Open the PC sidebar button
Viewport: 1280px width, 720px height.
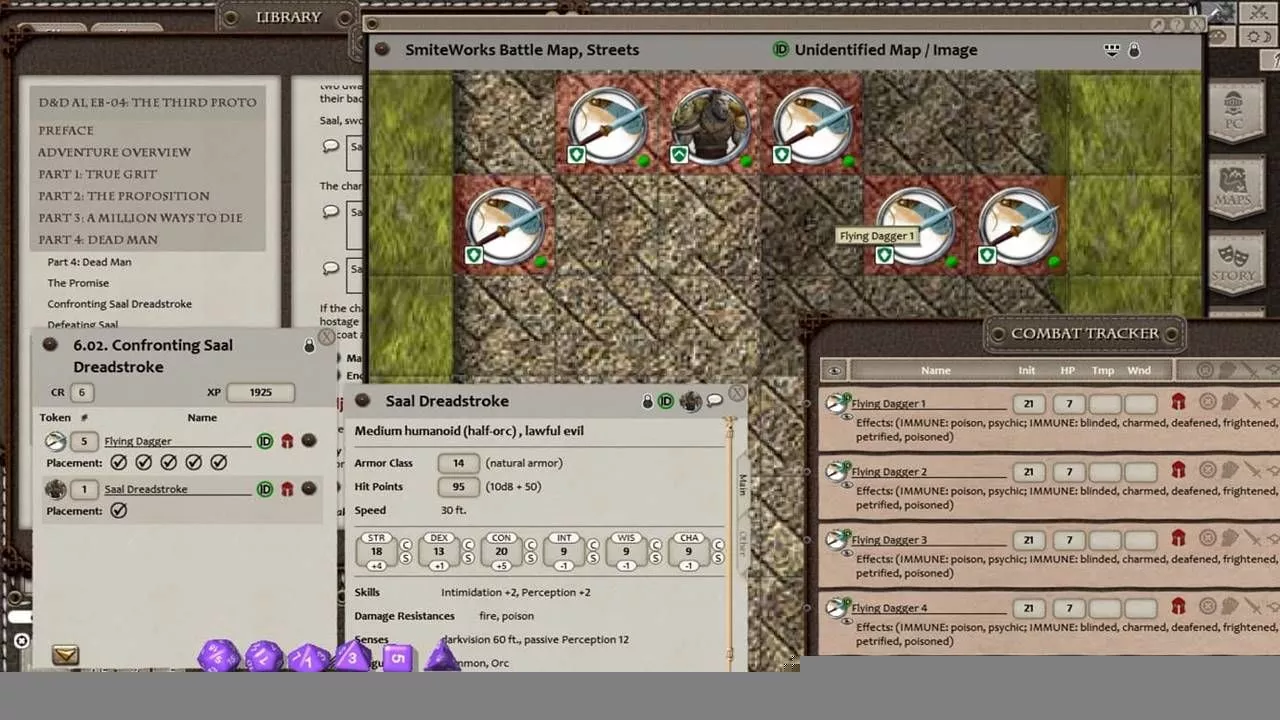pyautogui.click(x=1235, y=113)
